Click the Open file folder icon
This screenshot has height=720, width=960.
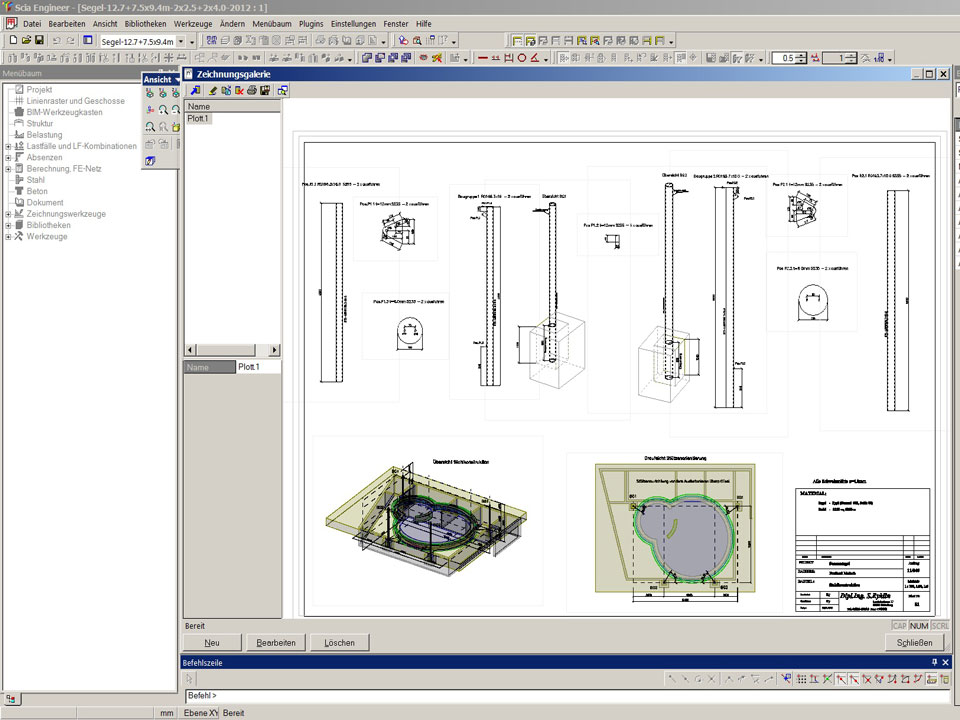point(26,41)
